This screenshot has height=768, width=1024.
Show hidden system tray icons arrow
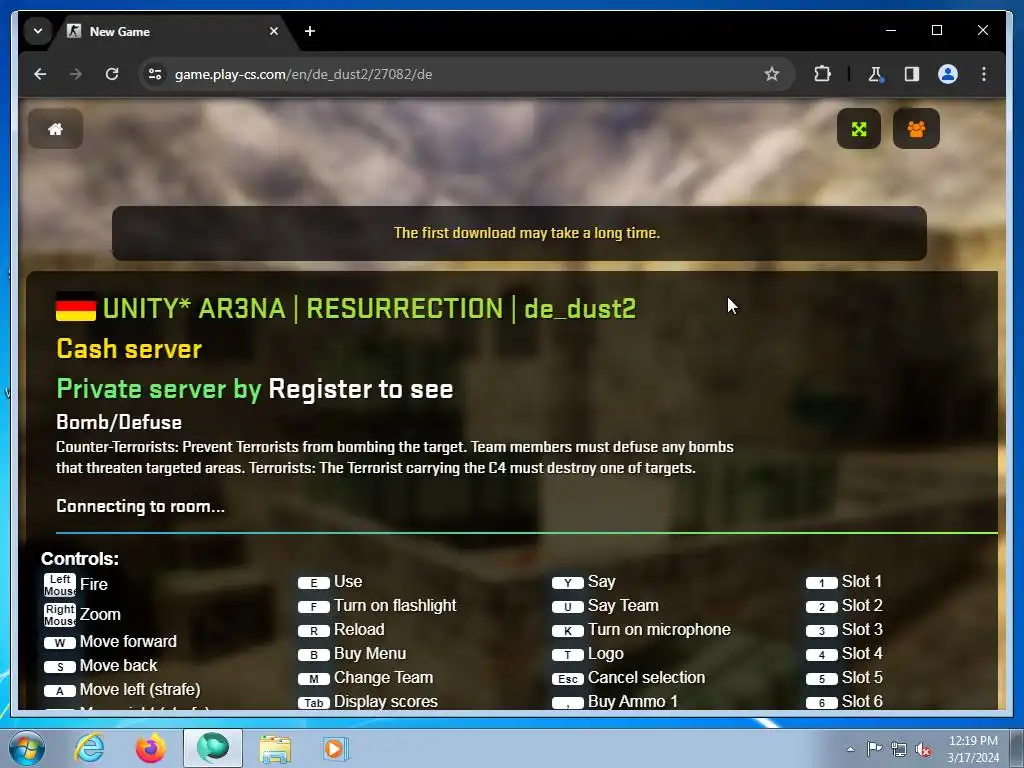pos(850,749)
